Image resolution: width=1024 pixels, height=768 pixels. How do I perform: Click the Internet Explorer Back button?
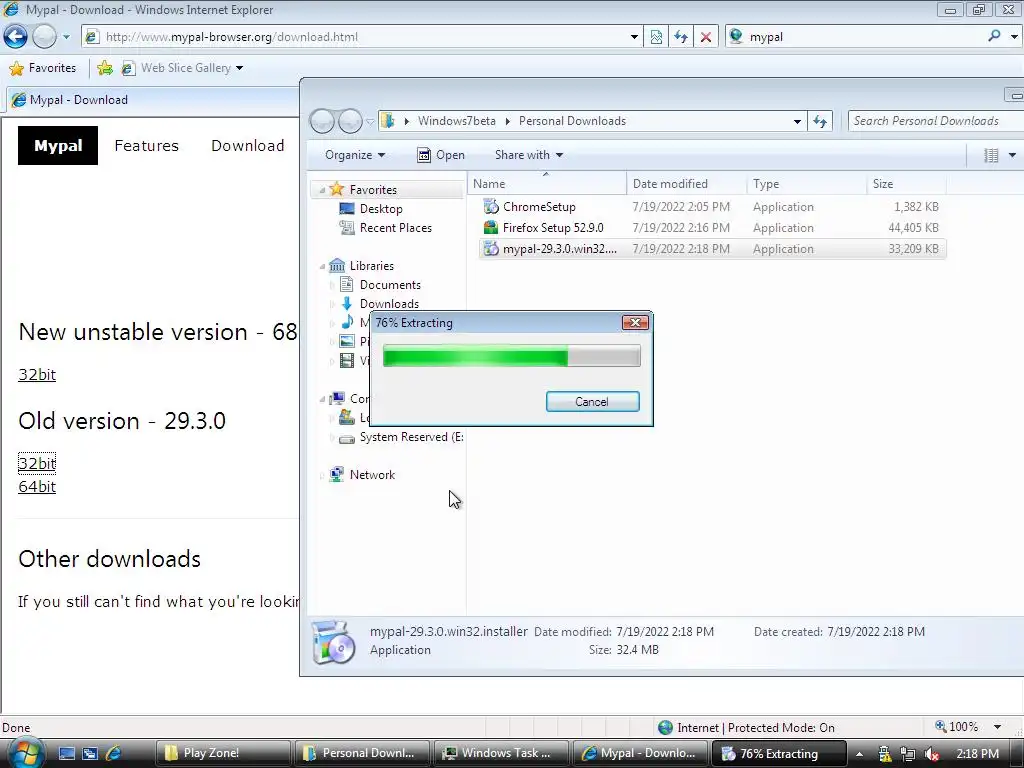pos(16,37)
